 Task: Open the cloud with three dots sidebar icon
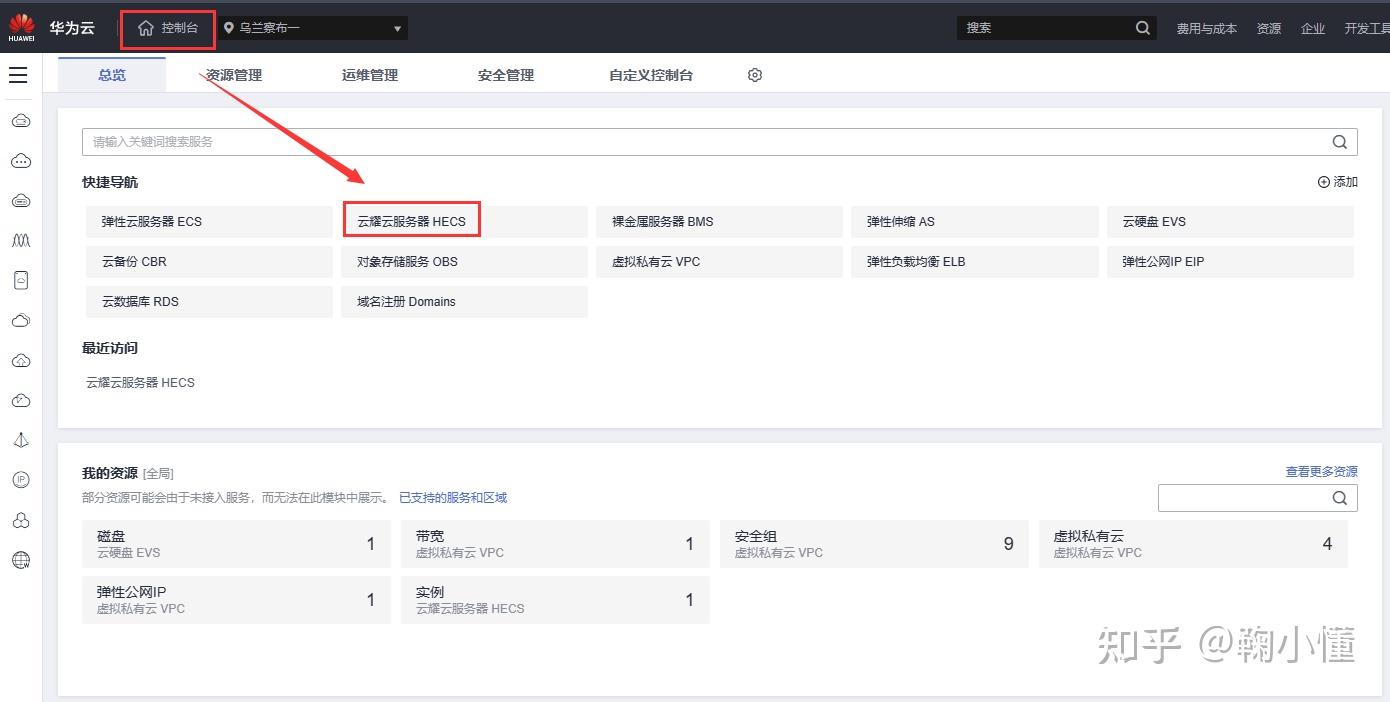coord(21,161)
